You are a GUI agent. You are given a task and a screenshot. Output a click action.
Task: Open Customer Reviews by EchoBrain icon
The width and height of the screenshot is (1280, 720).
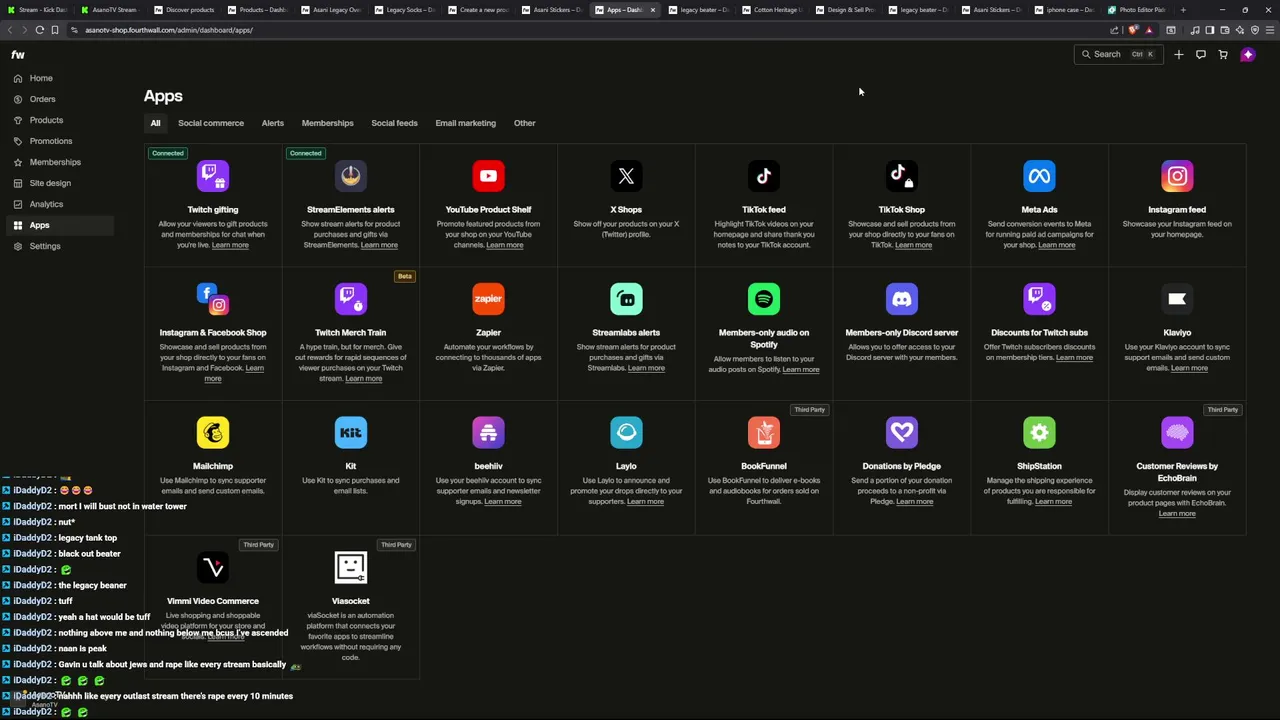click(1177, 432)
